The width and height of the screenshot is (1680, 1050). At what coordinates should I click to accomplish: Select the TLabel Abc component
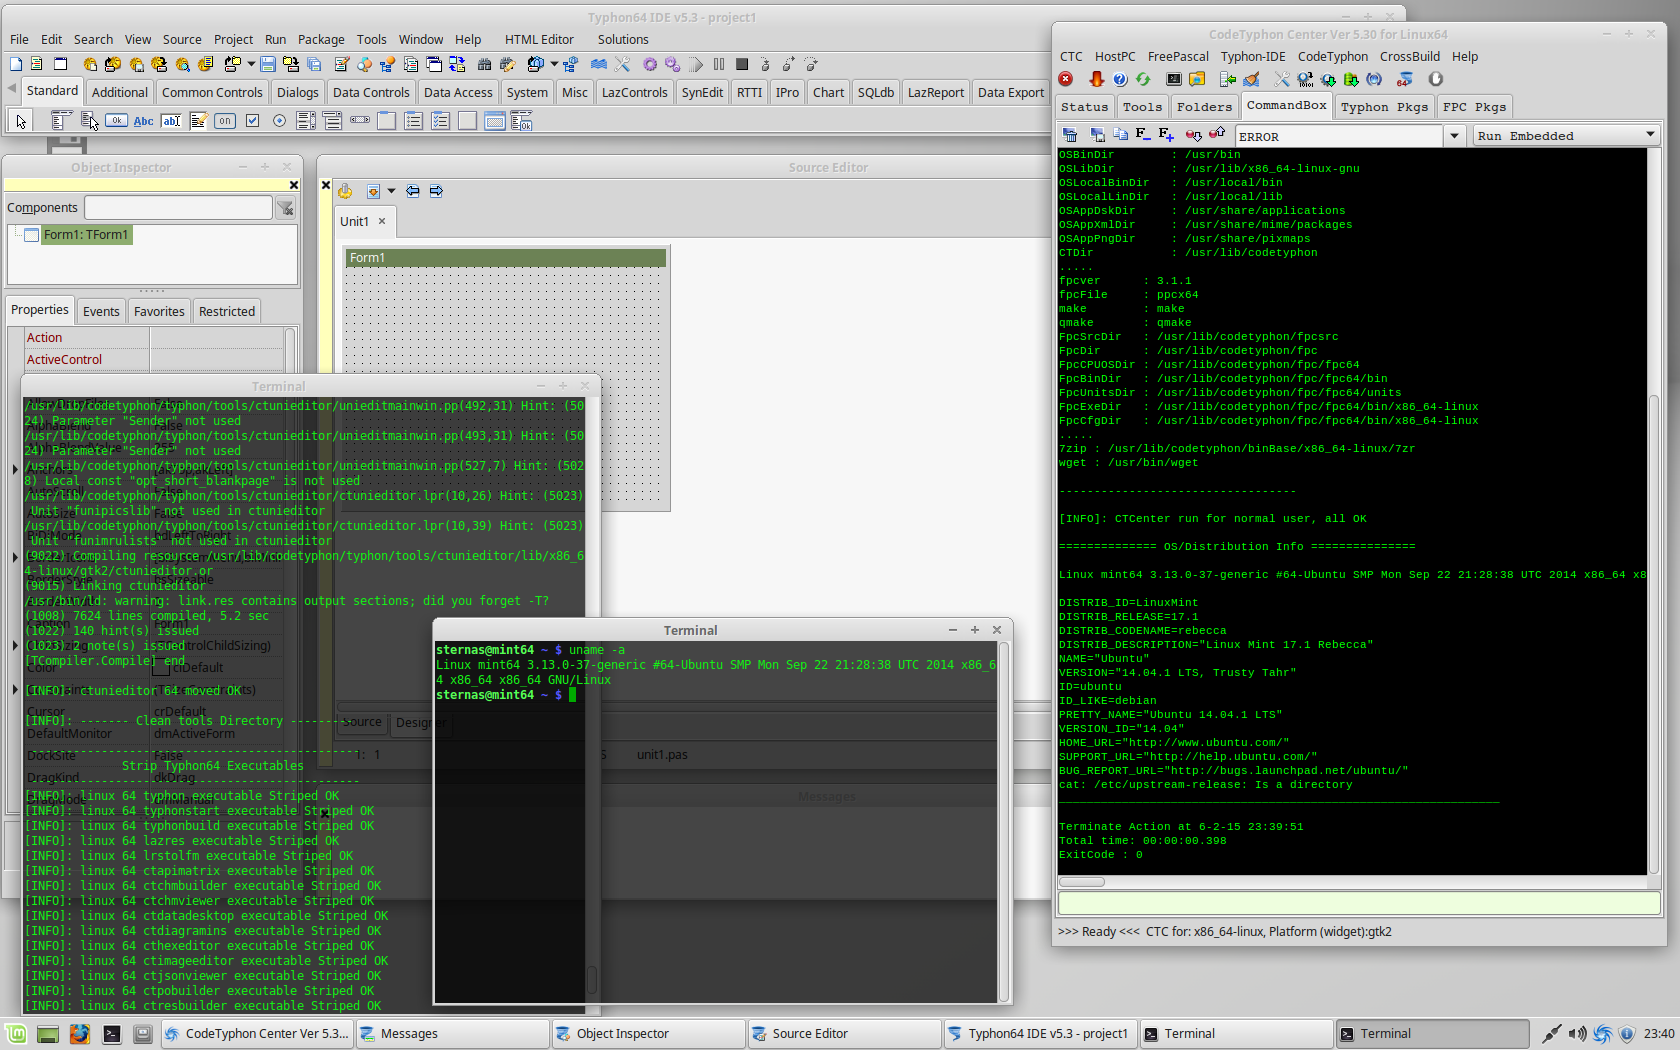tap(144, 121)
